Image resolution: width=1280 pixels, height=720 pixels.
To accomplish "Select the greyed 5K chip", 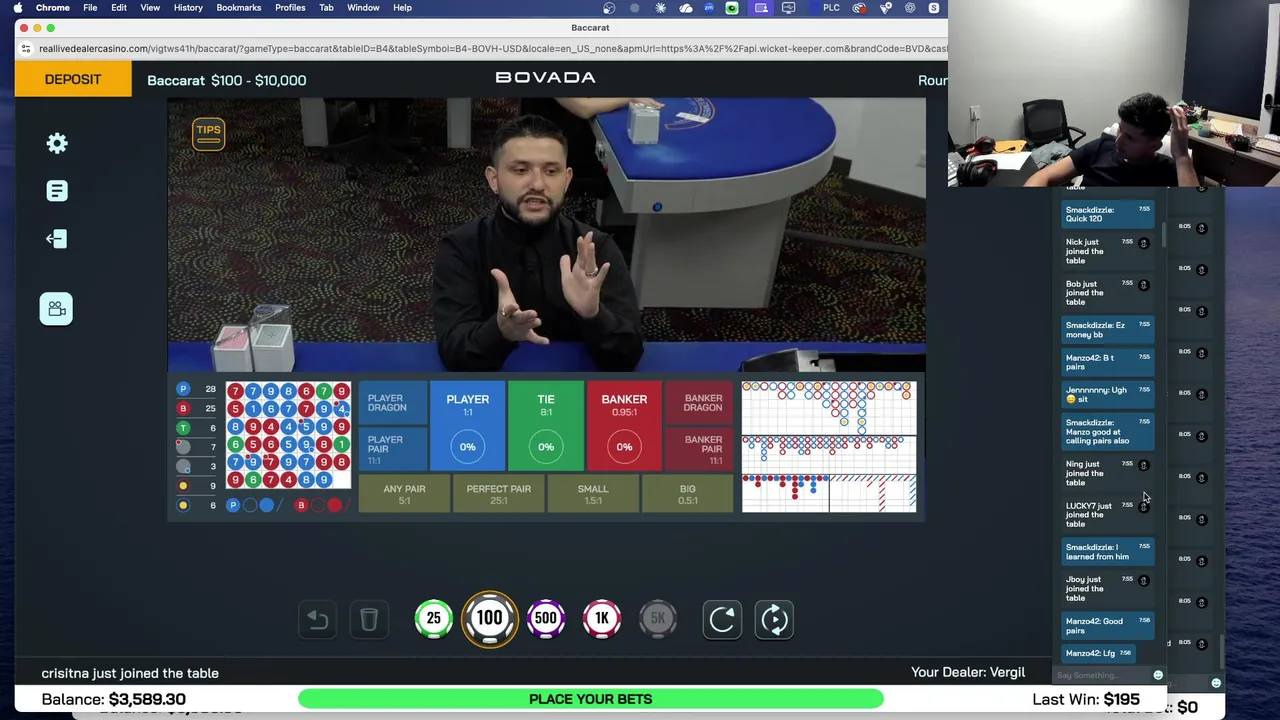I will tap(658, 619).
